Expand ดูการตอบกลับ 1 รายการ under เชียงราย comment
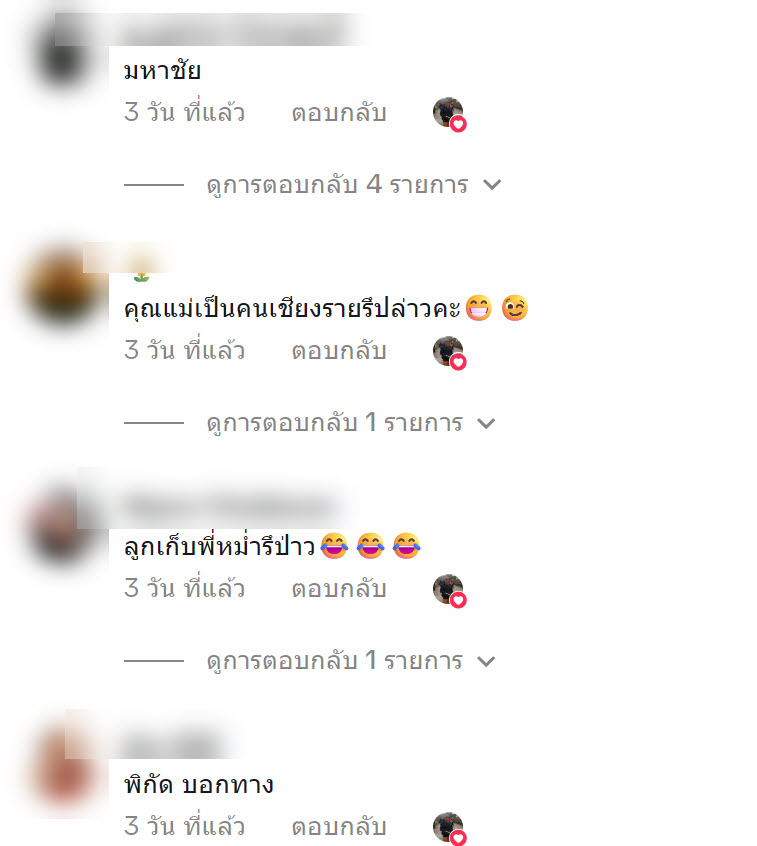 click(x=335, y=423)
